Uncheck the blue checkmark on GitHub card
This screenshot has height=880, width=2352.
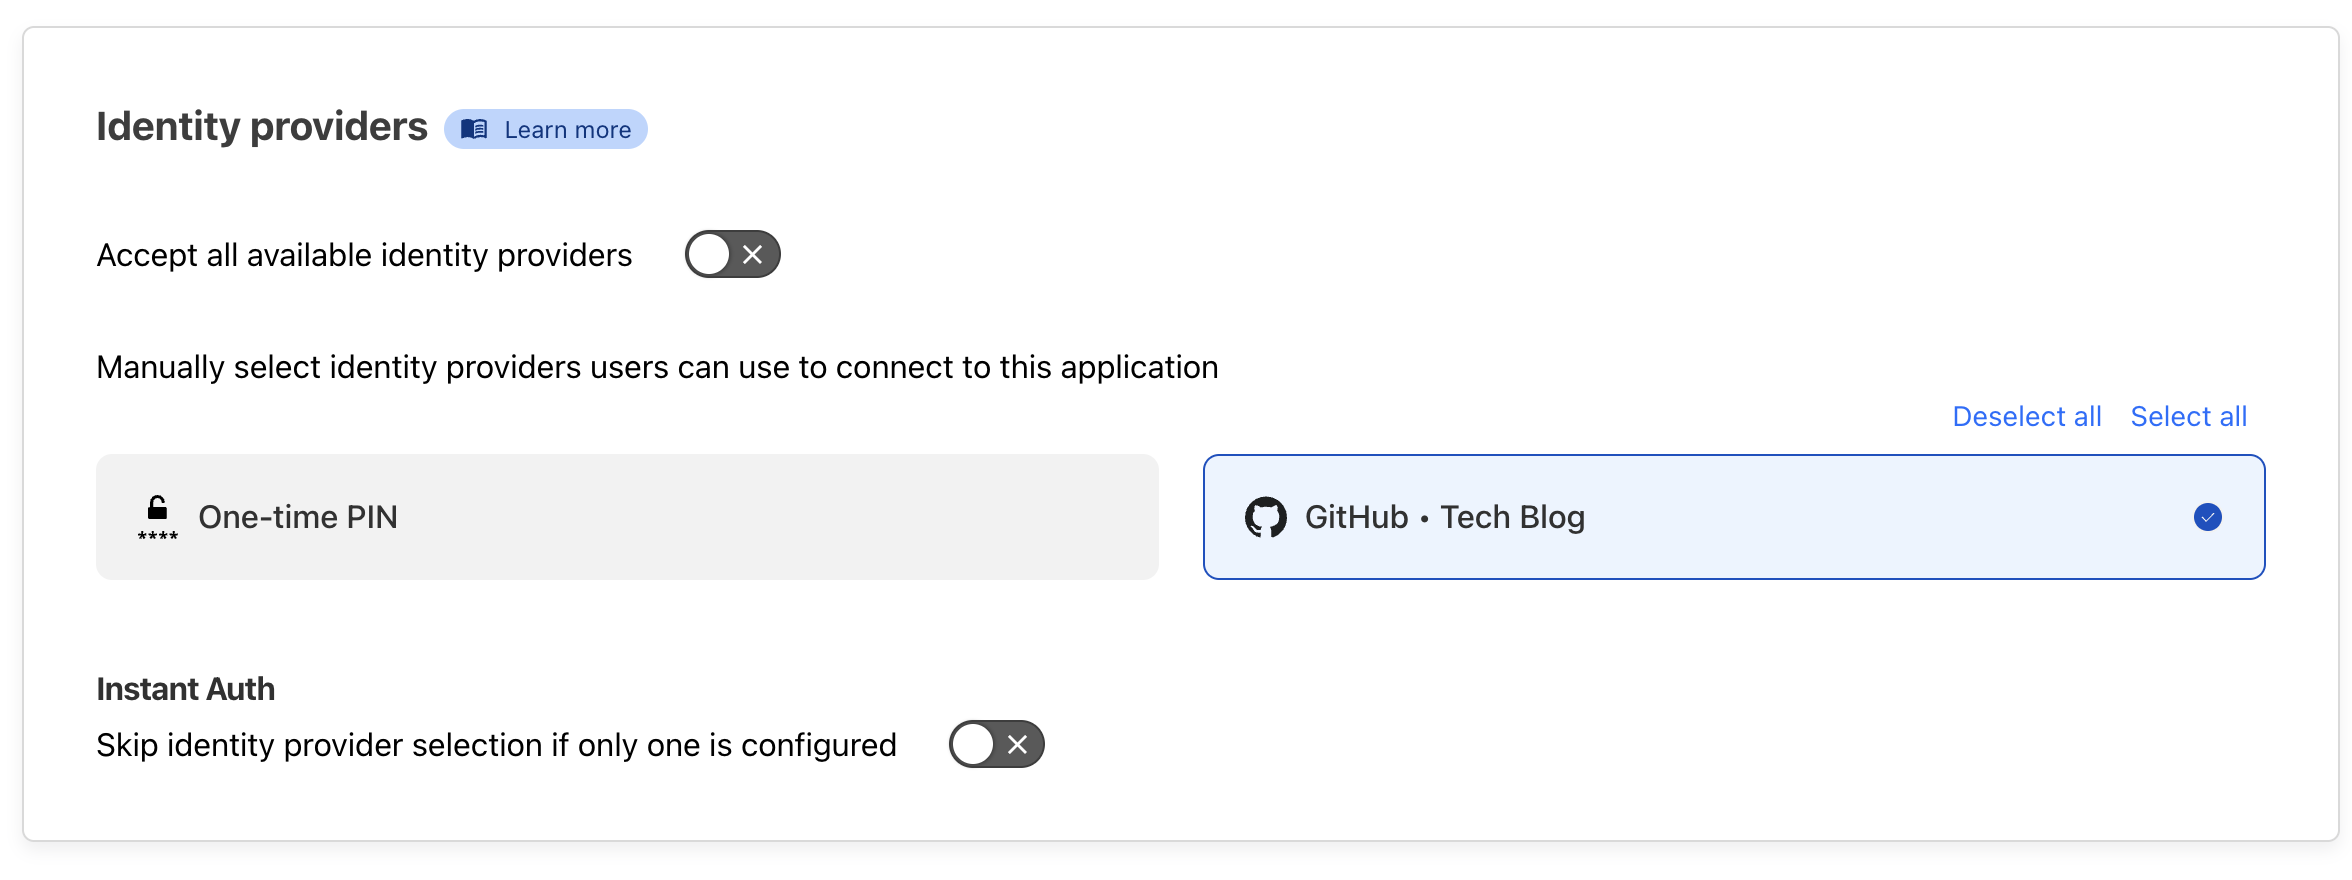click(x=2207, y=517)
